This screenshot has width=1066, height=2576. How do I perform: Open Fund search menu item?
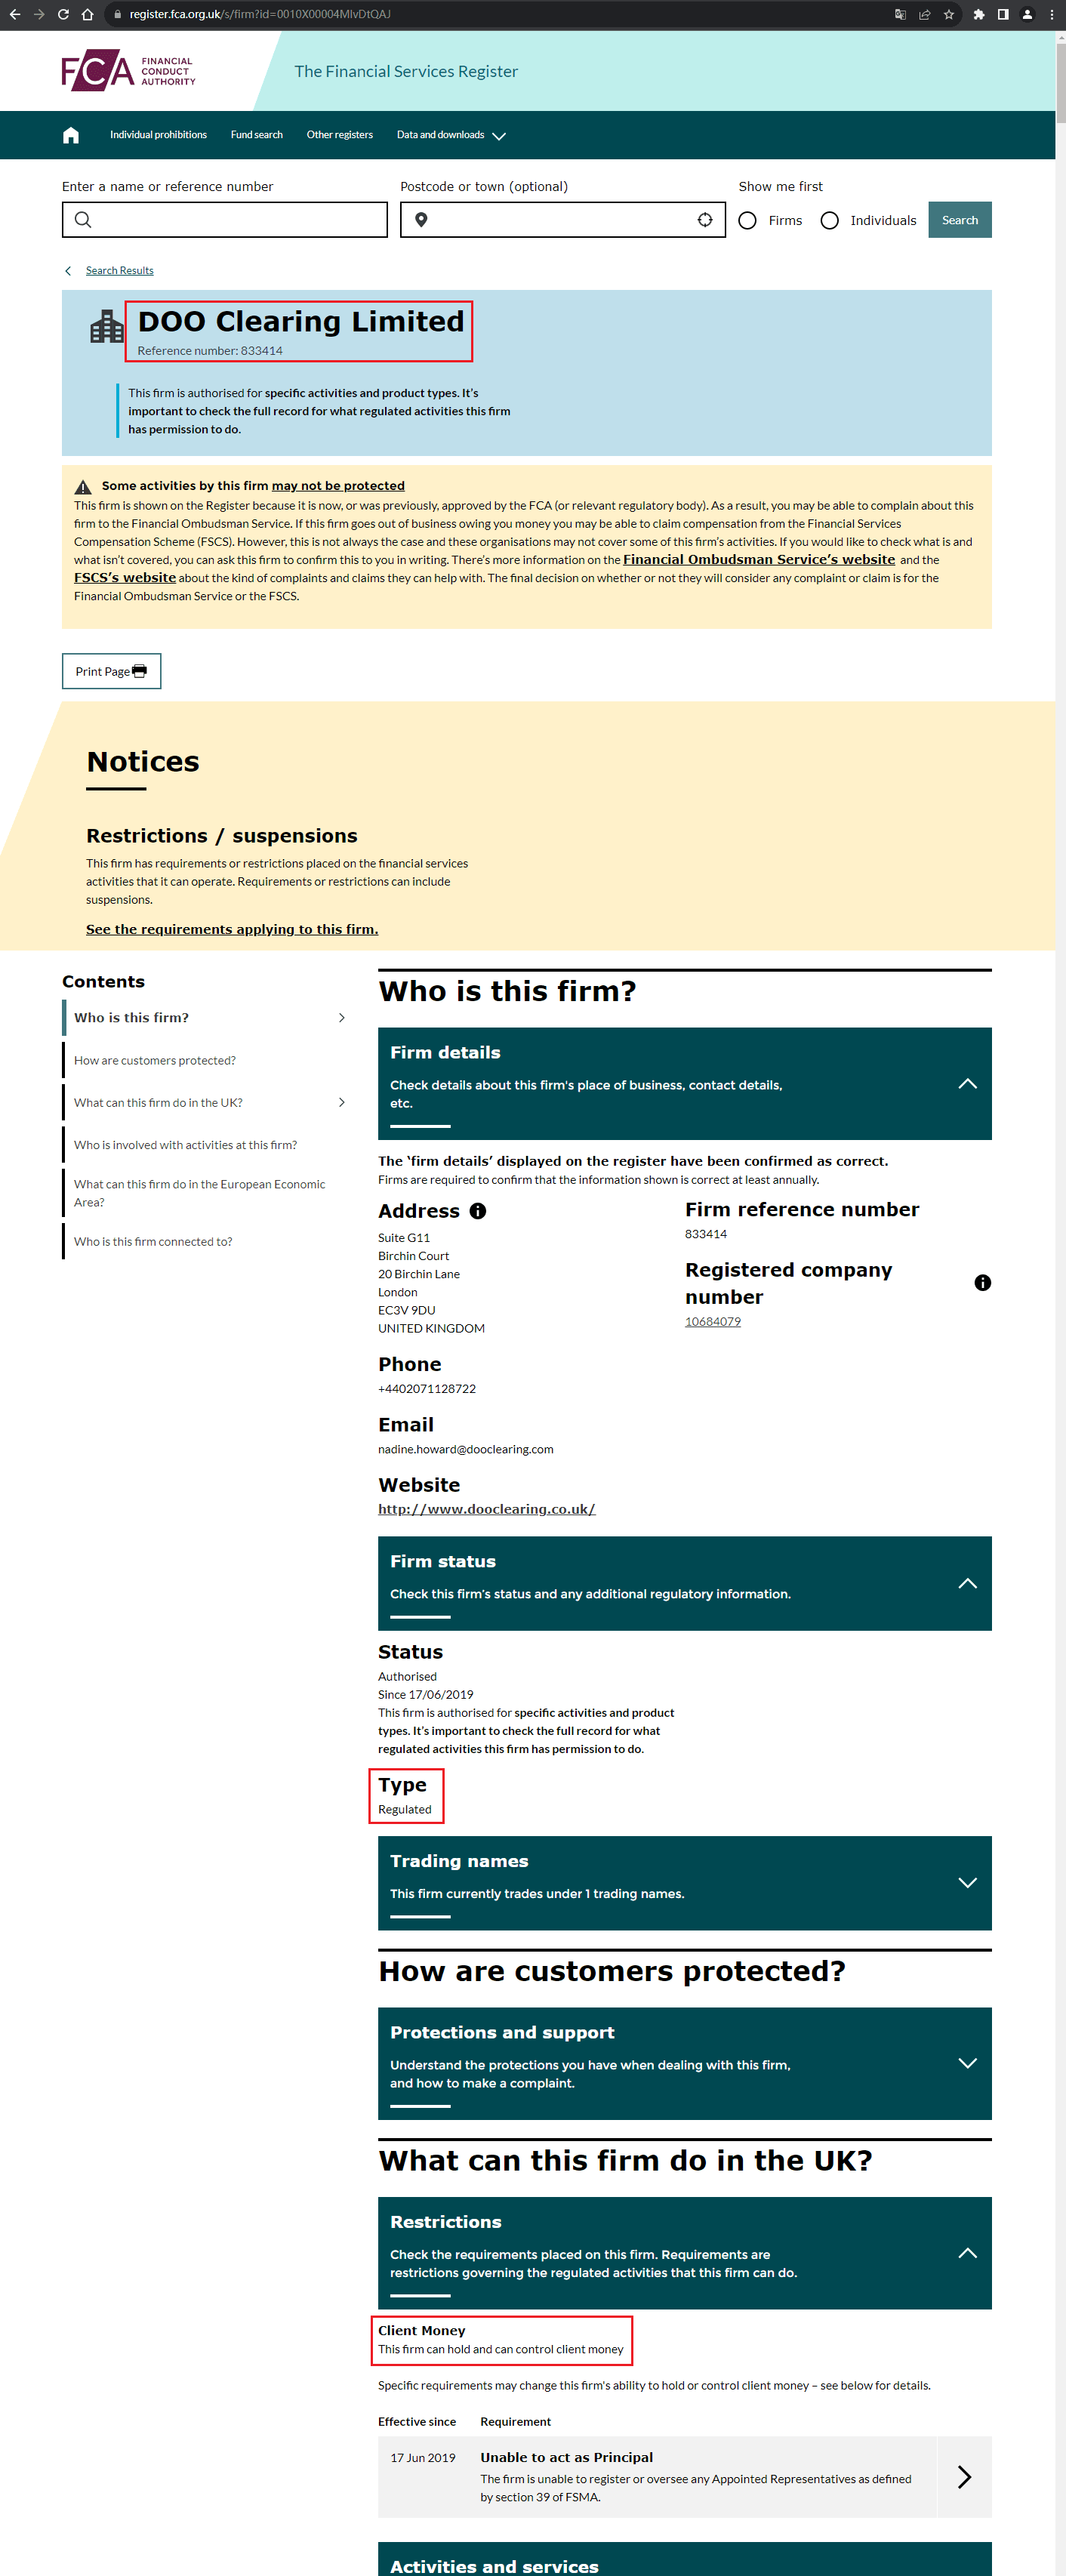[256, 135]
